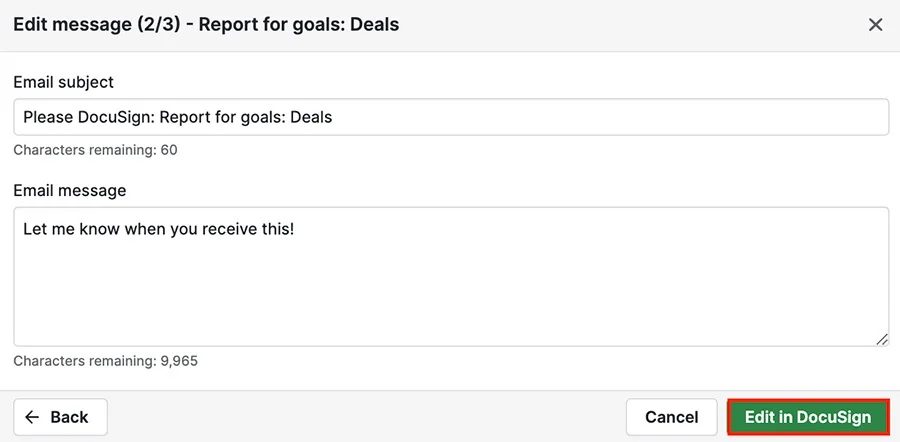Image resolution: width=900 pixels, height=442 pixels.
Task: Click the left arrow icon beside Back
Action: coord(32,417)
